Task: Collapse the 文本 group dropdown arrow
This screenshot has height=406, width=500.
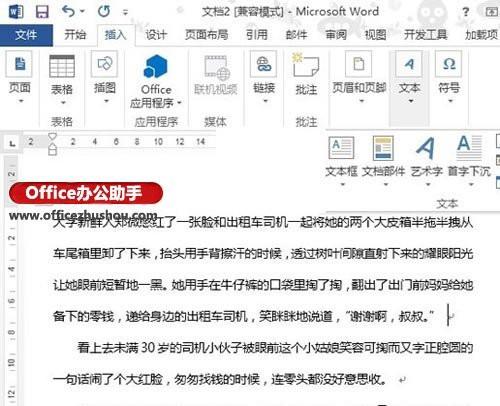Action: 411,101
